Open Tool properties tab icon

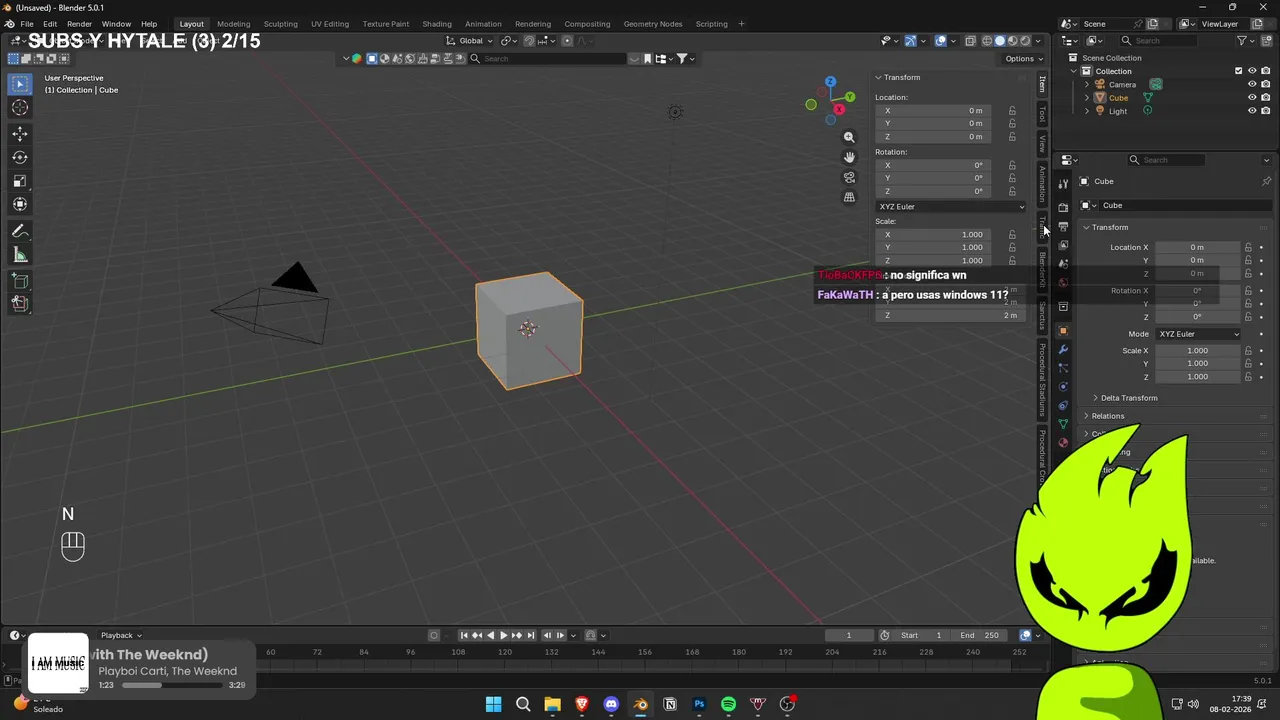(x=1063, y=183)
